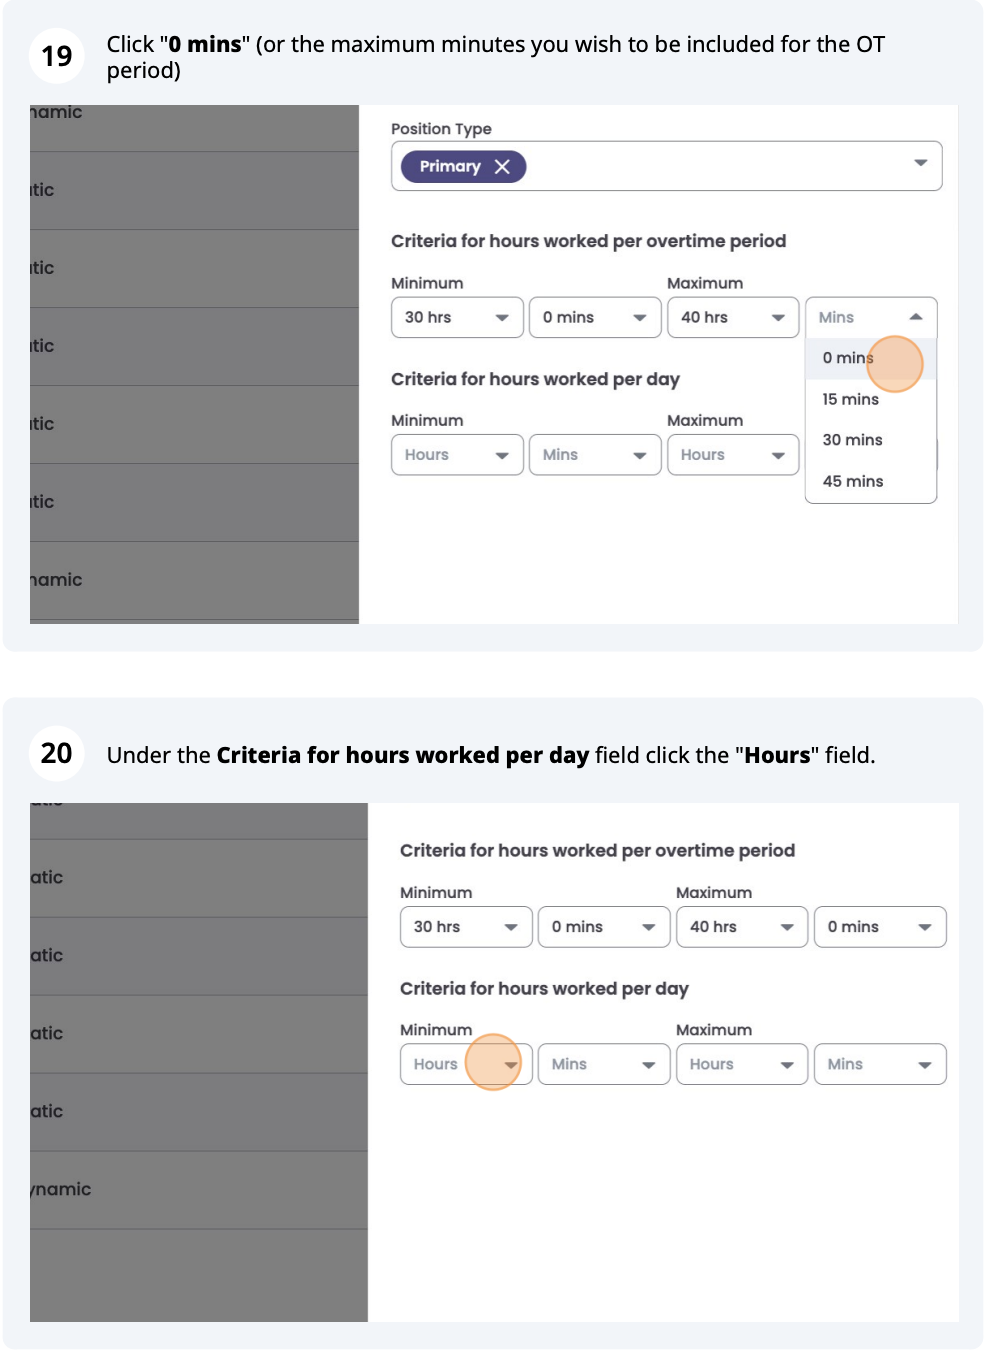Select 0 mins from the open dropdown list
The width and height of the screenshot is (984, 1350).
click(x=847, y=358)
